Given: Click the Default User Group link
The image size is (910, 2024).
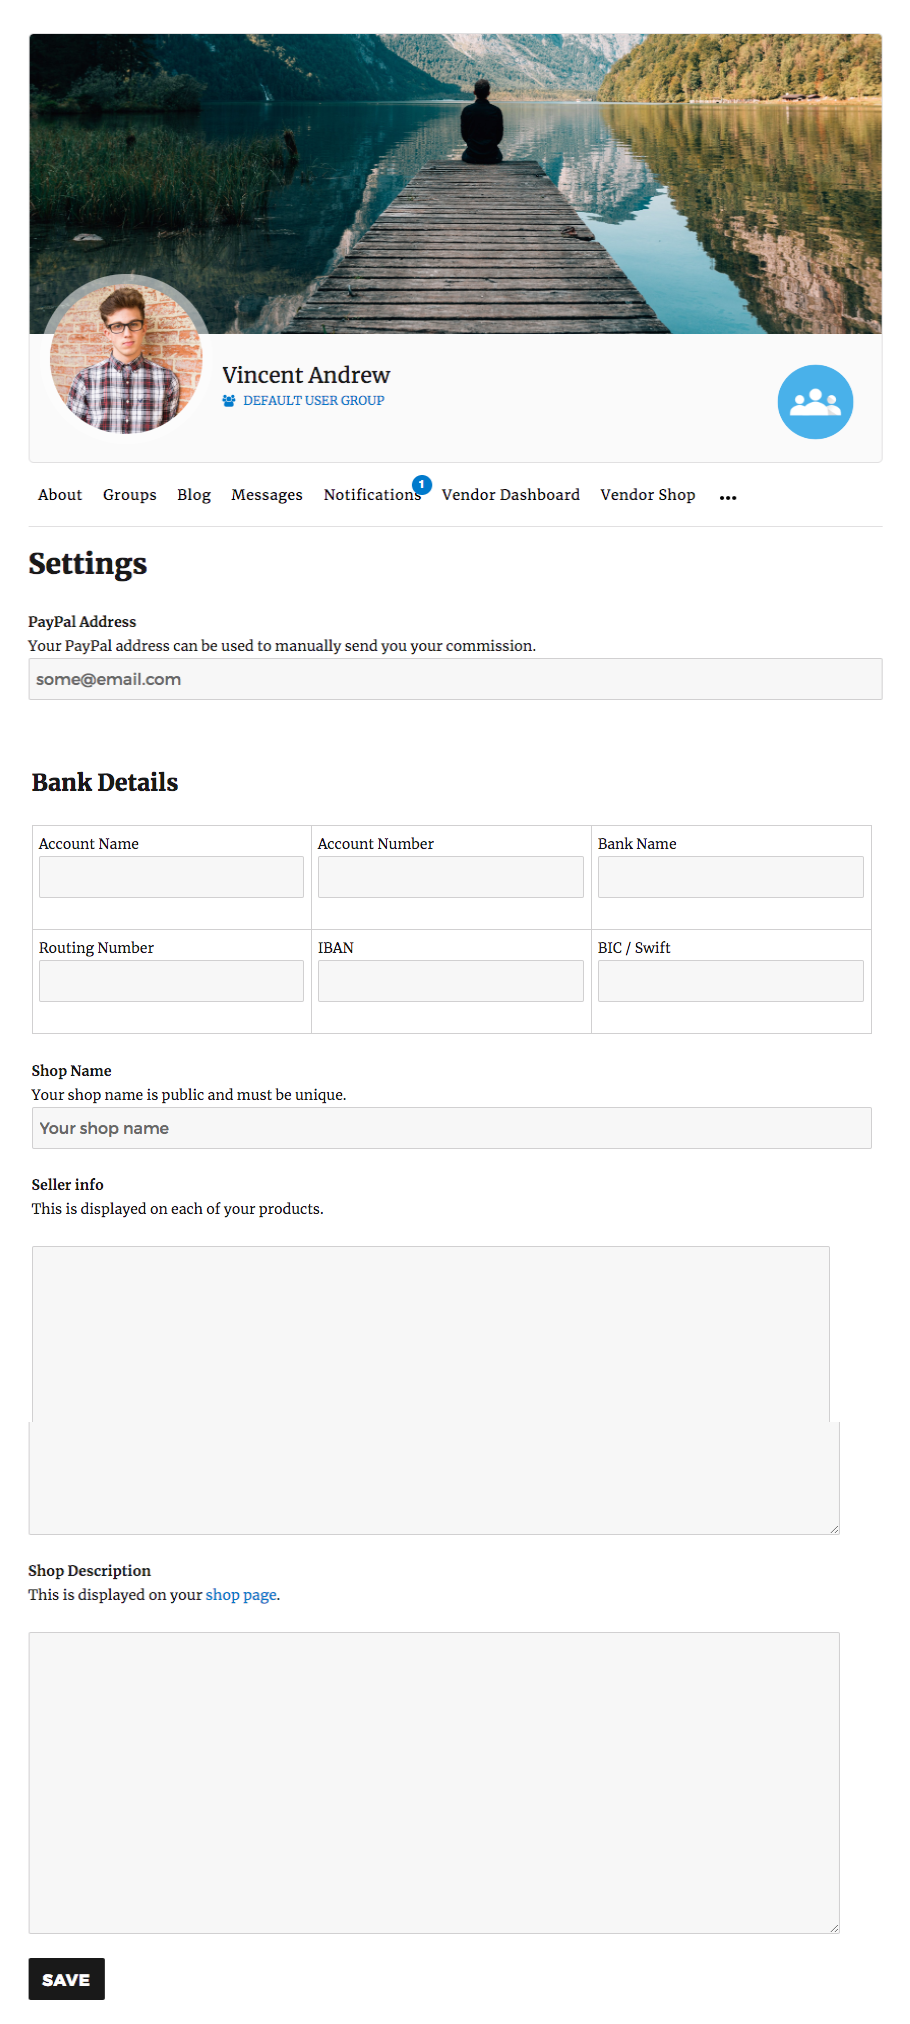Looking at the screenshot, I should click(x=314, y=401).
